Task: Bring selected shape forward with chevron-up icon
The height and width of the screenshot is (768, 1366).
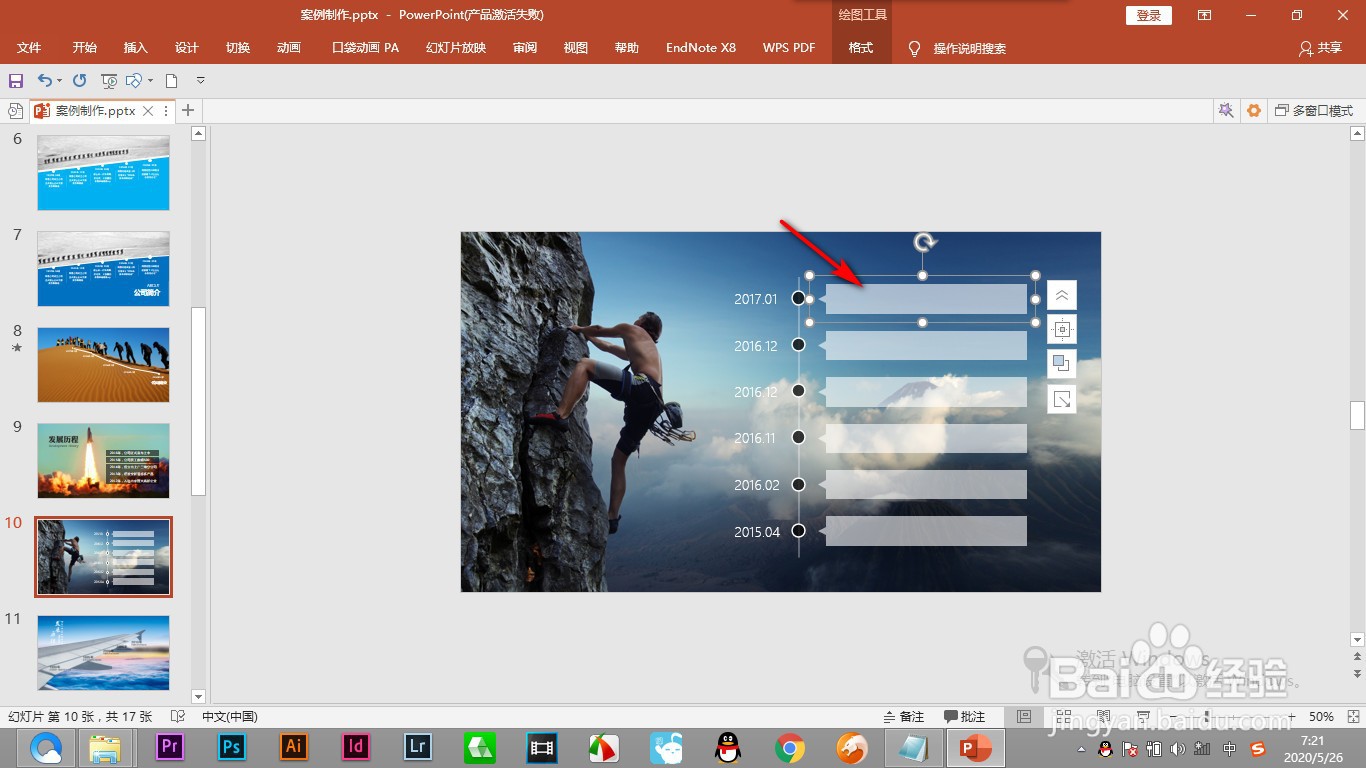Action: [1062, 295]
